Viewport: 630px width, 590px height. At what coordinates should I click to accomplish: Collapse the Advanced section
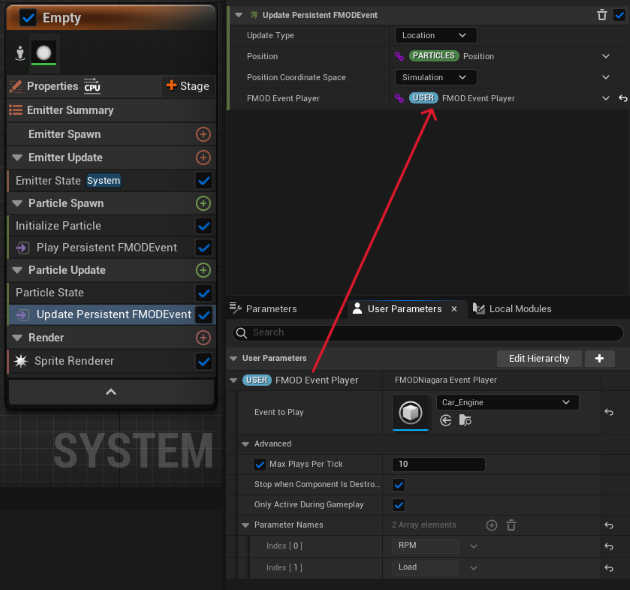tap(245, 444)
